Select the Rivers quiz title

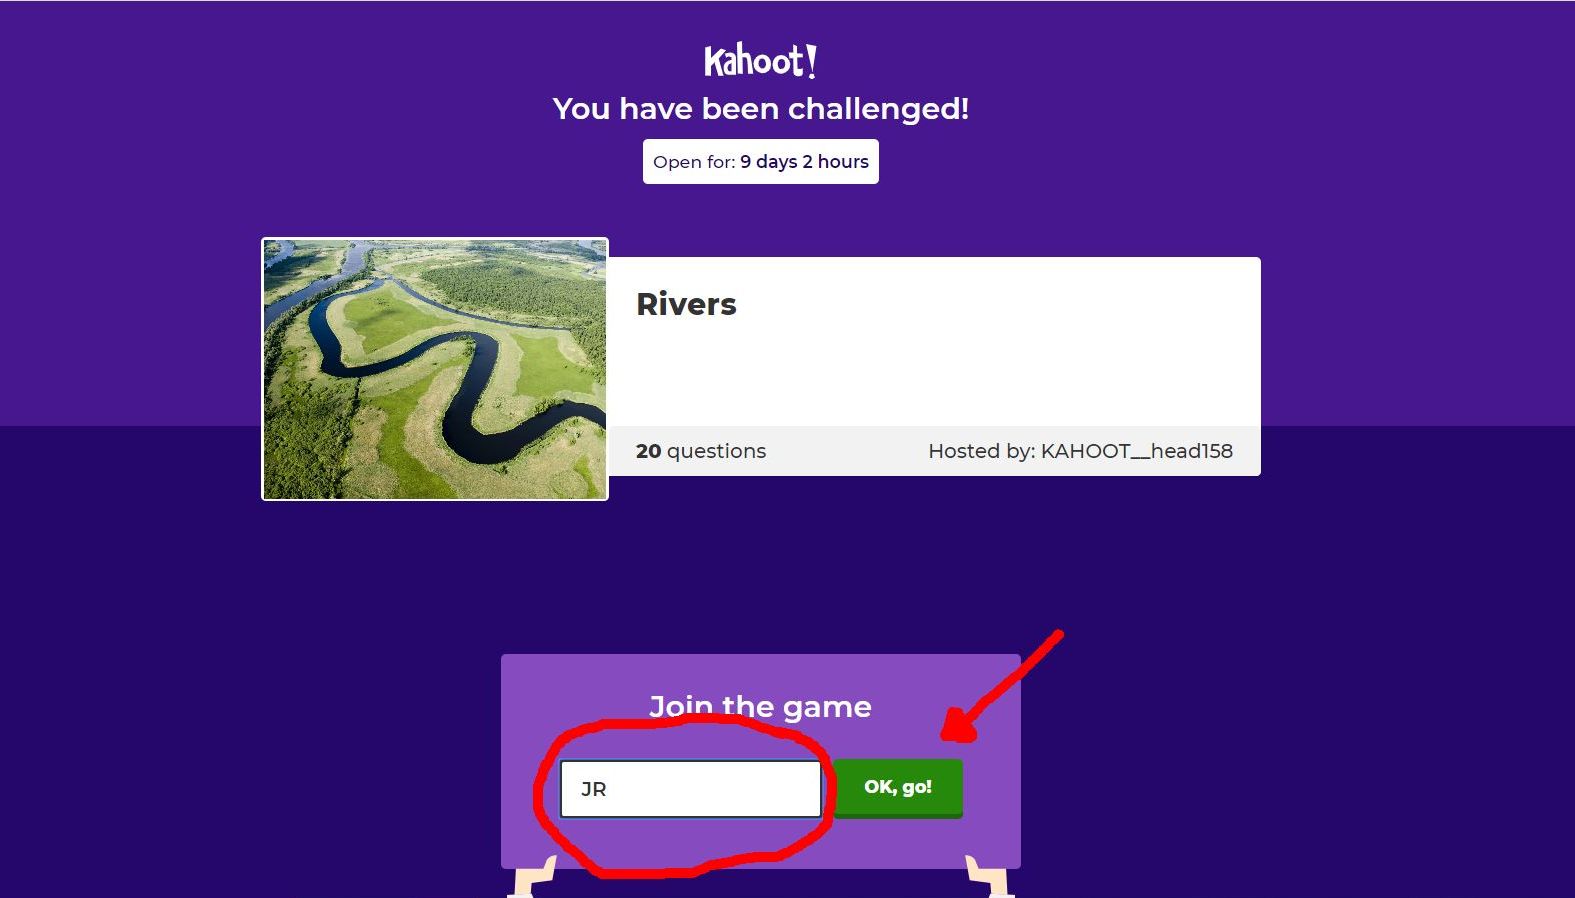click(x=686, y=304)
